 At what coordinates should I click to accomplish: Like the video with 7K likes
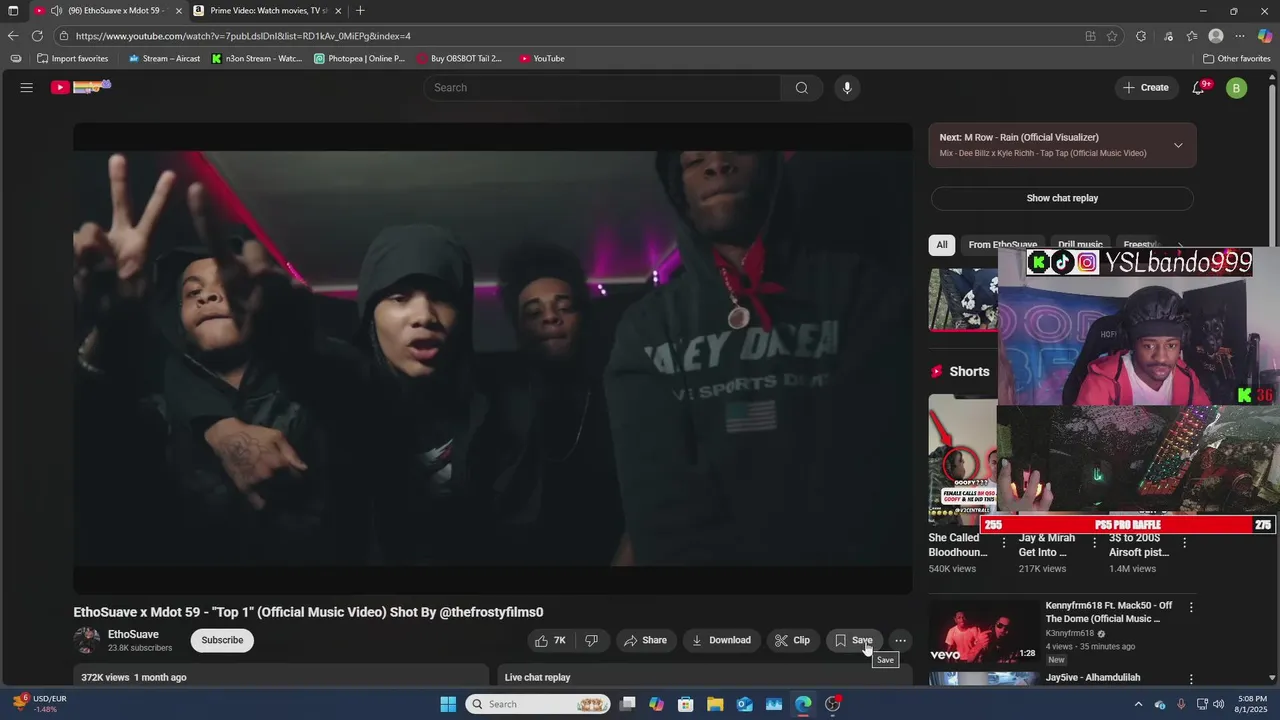(x=550, y=640)
